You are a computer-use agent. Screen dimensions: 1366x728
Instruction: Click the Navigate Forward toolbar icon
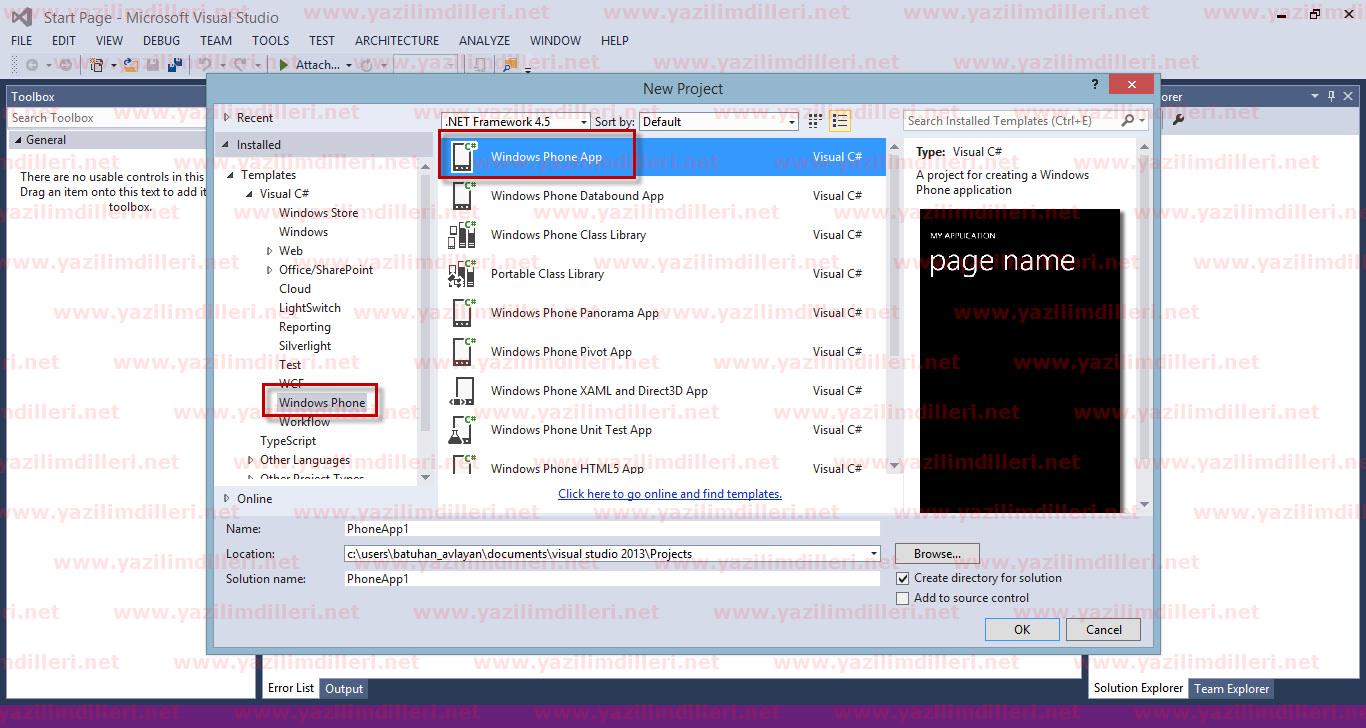click(x=65, y=65)
